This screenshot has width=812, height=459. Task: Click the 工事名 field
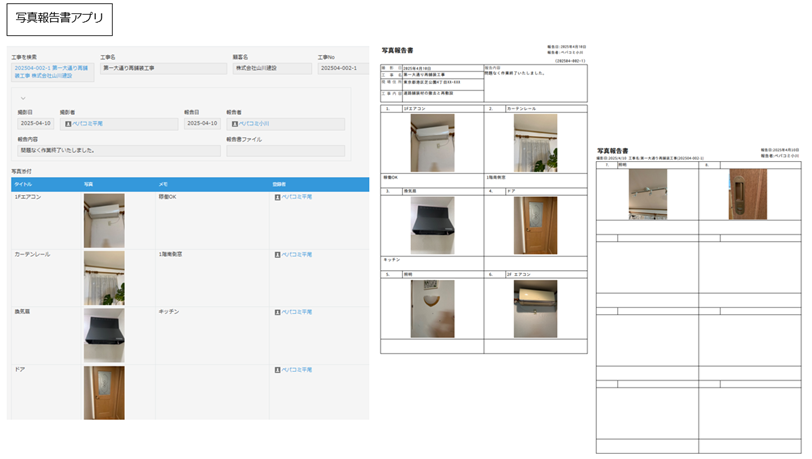point(162,69)
